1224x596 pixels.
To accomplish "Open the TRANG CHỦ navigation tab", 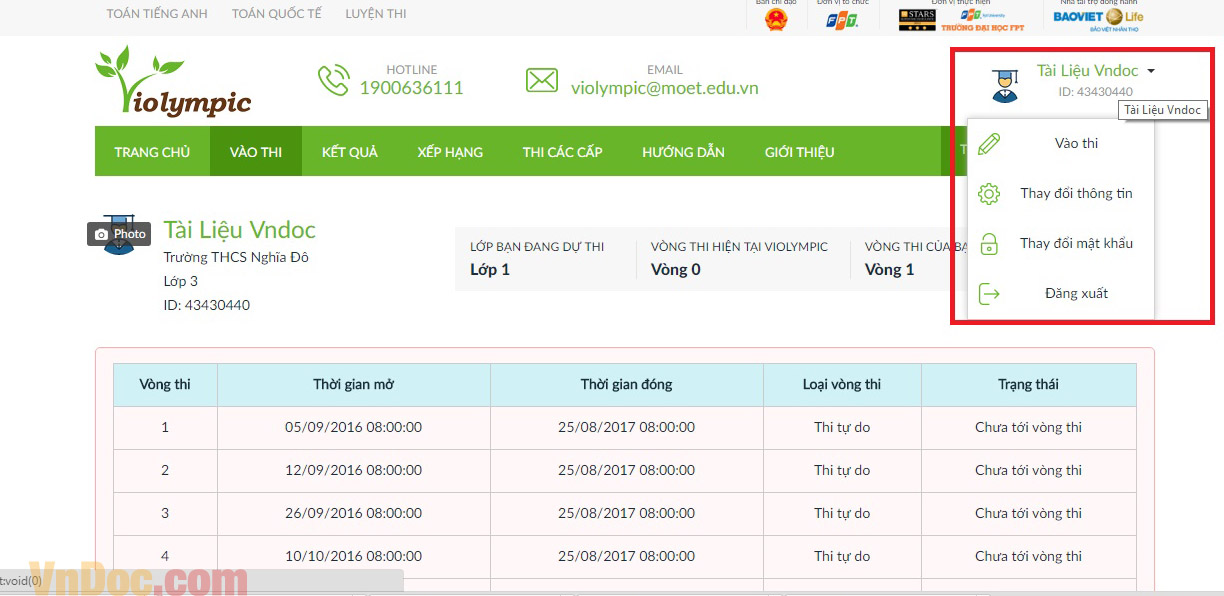I will coord(152,152).
